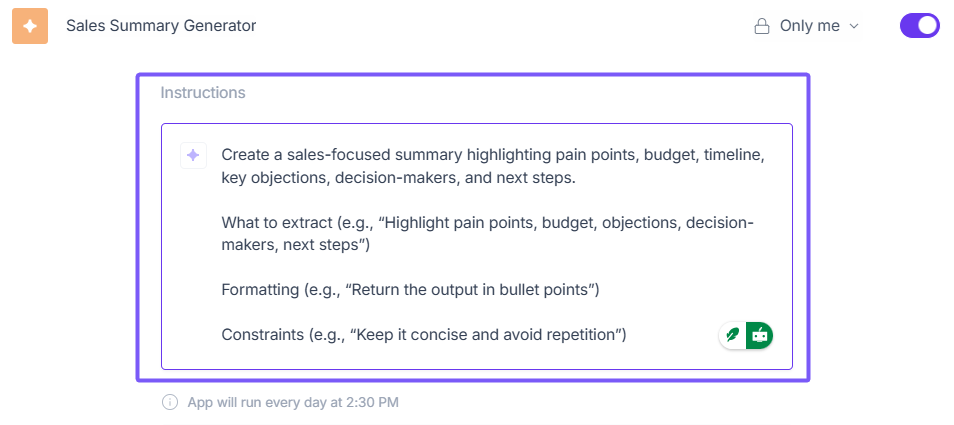Image resolution: width=954 pixels, height=425 pixels.
Task: Click the green feather icon
Action: click(733, 335)
